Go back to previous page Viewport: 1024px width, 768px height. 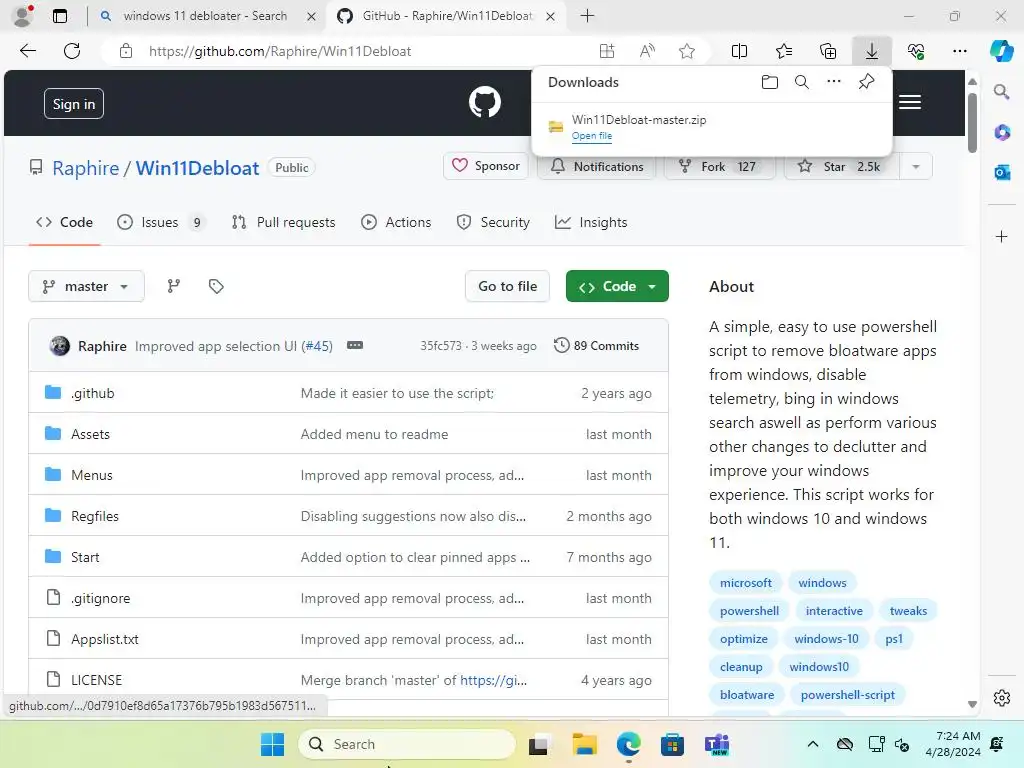[x=28, y=51]
